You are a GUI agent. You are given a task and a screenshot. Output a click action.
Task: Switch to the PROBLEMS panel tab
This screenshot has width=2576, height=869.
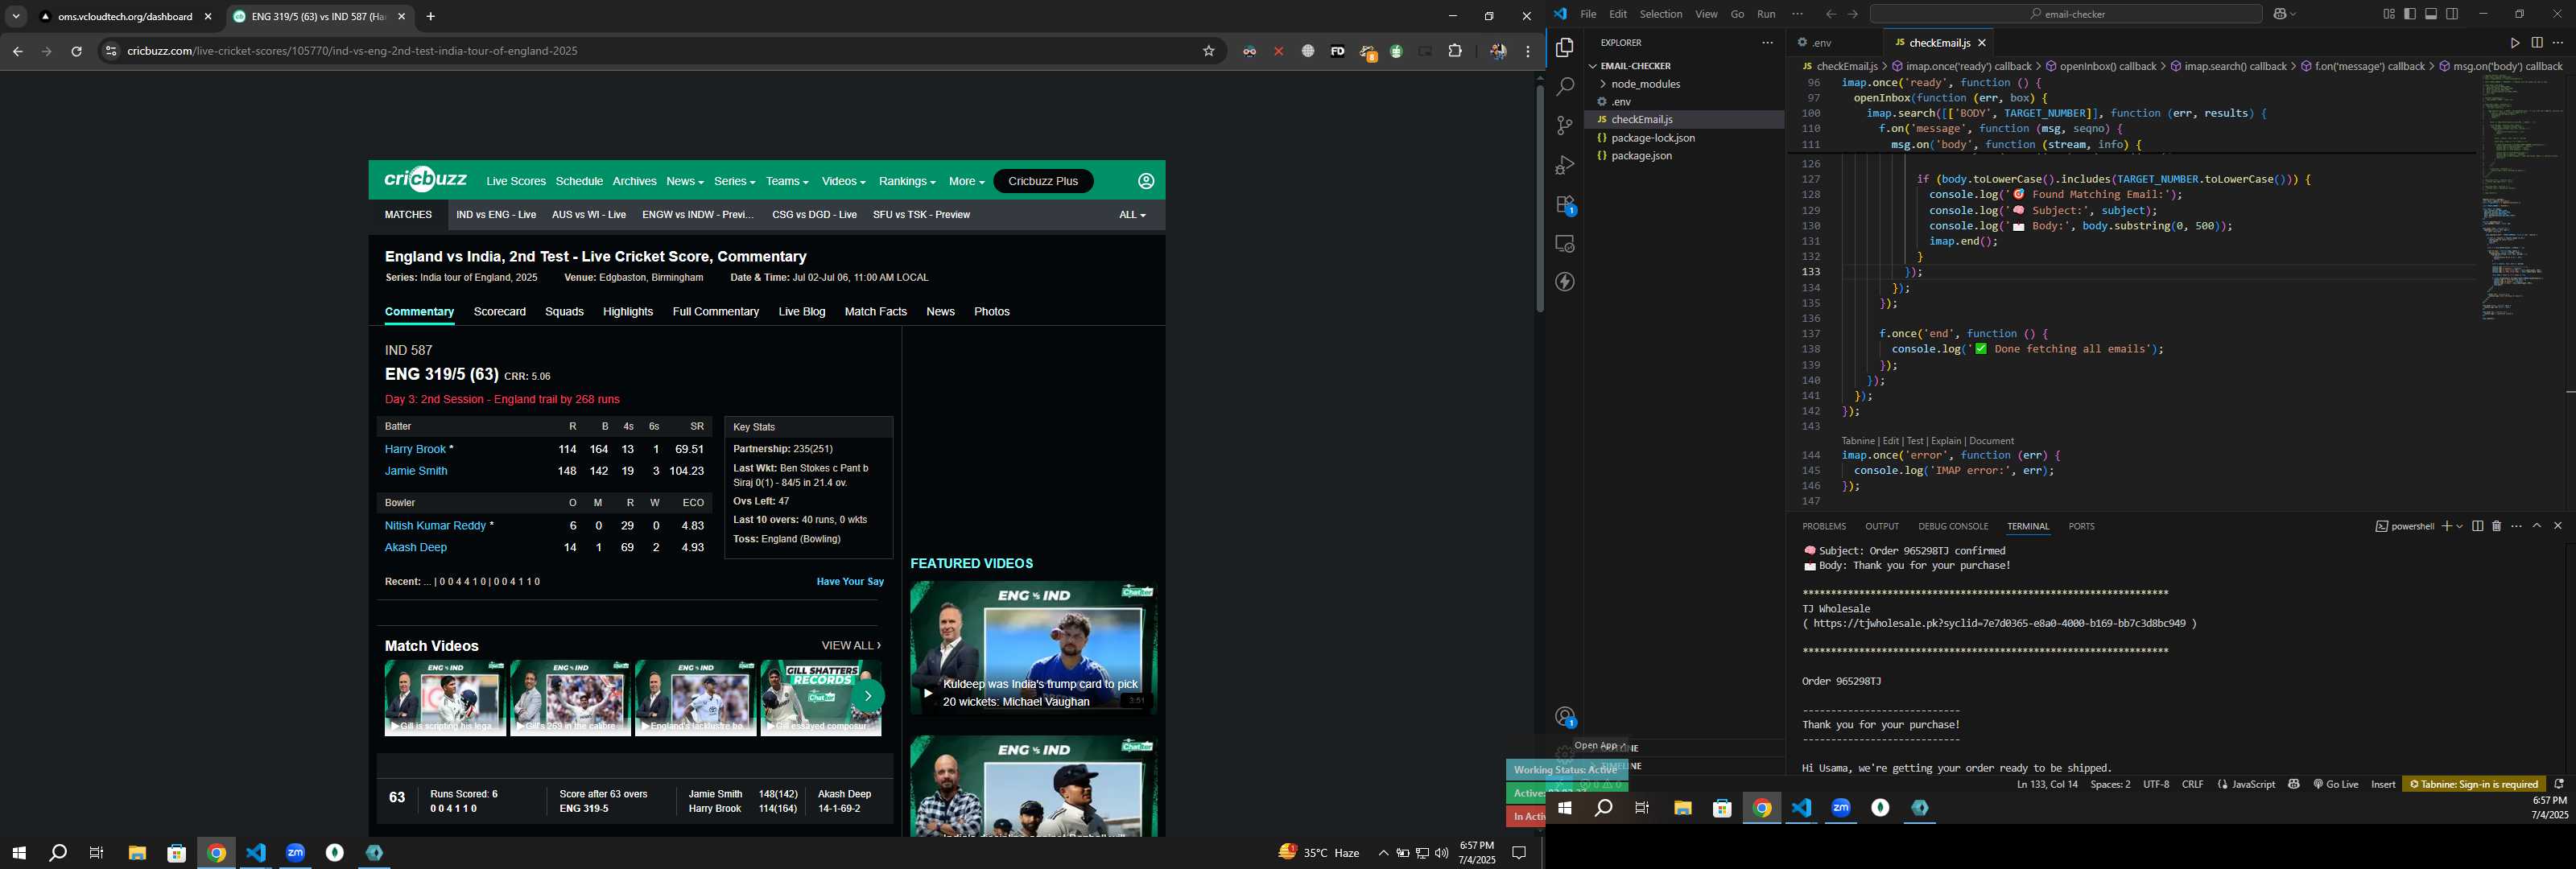(x=1824, y=526)
